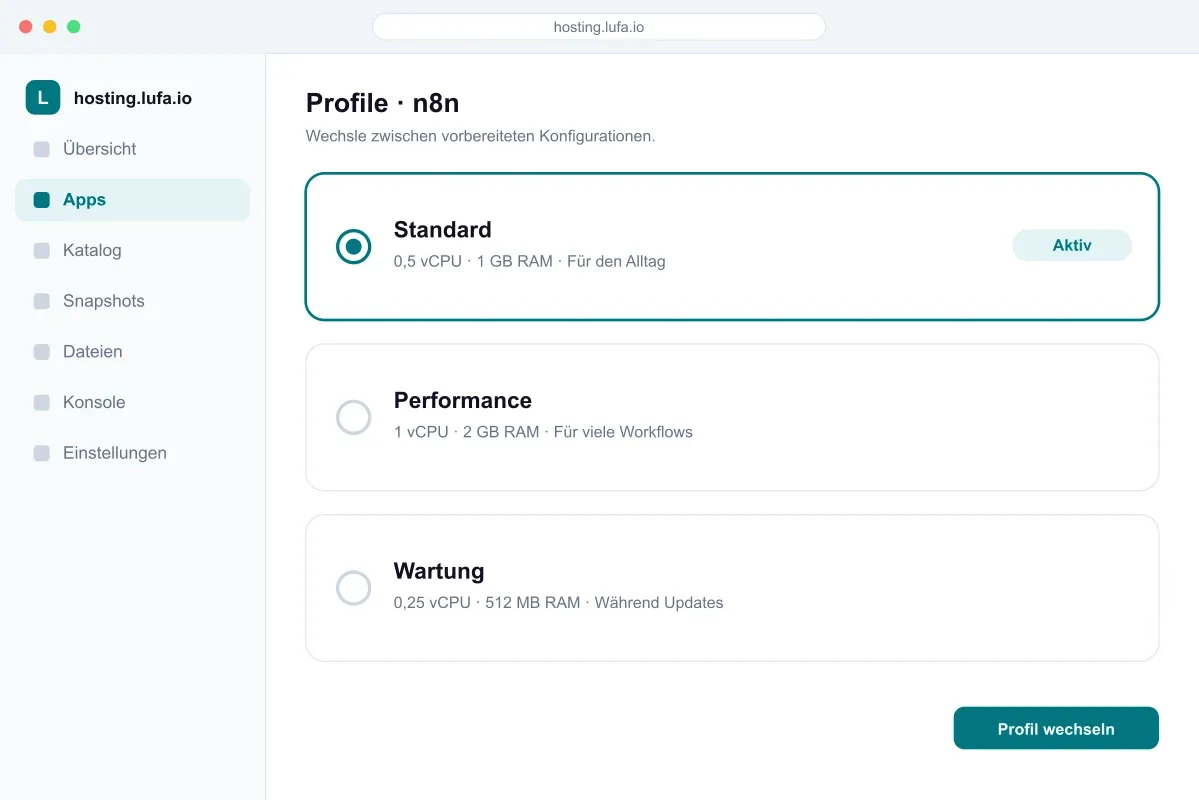This screenshot has width=1199, height=800.
Task: Click the Dateien sidebar icon
Action: click(x=42, y=352)
